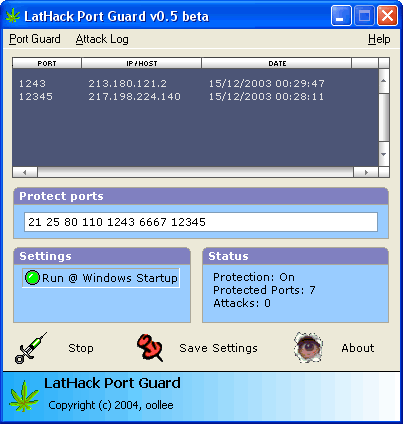Open the Port Guard menu
The image size is (403, 424).
click(x=35, y=39)
